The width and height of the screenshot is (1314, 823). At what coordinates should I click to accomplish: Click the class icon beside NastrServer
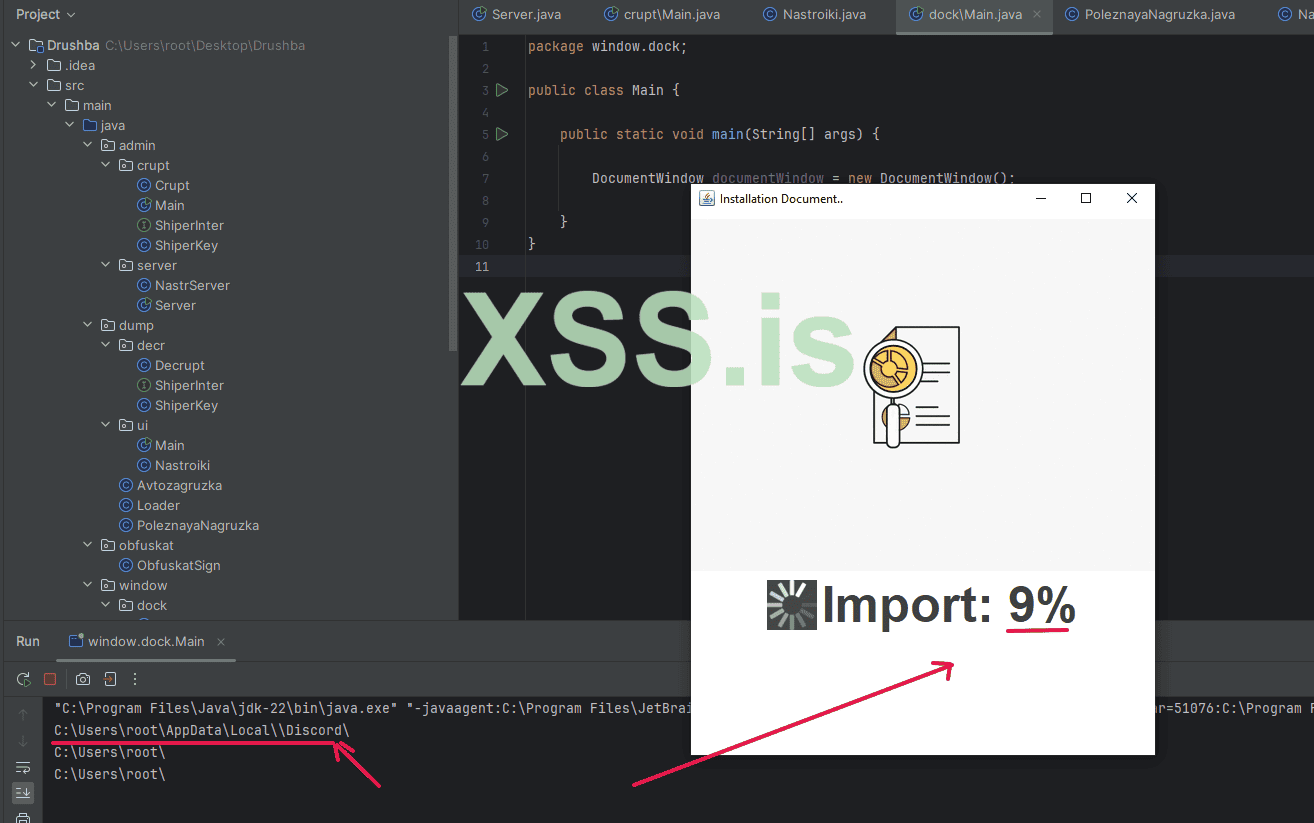(x=144, y=285)
